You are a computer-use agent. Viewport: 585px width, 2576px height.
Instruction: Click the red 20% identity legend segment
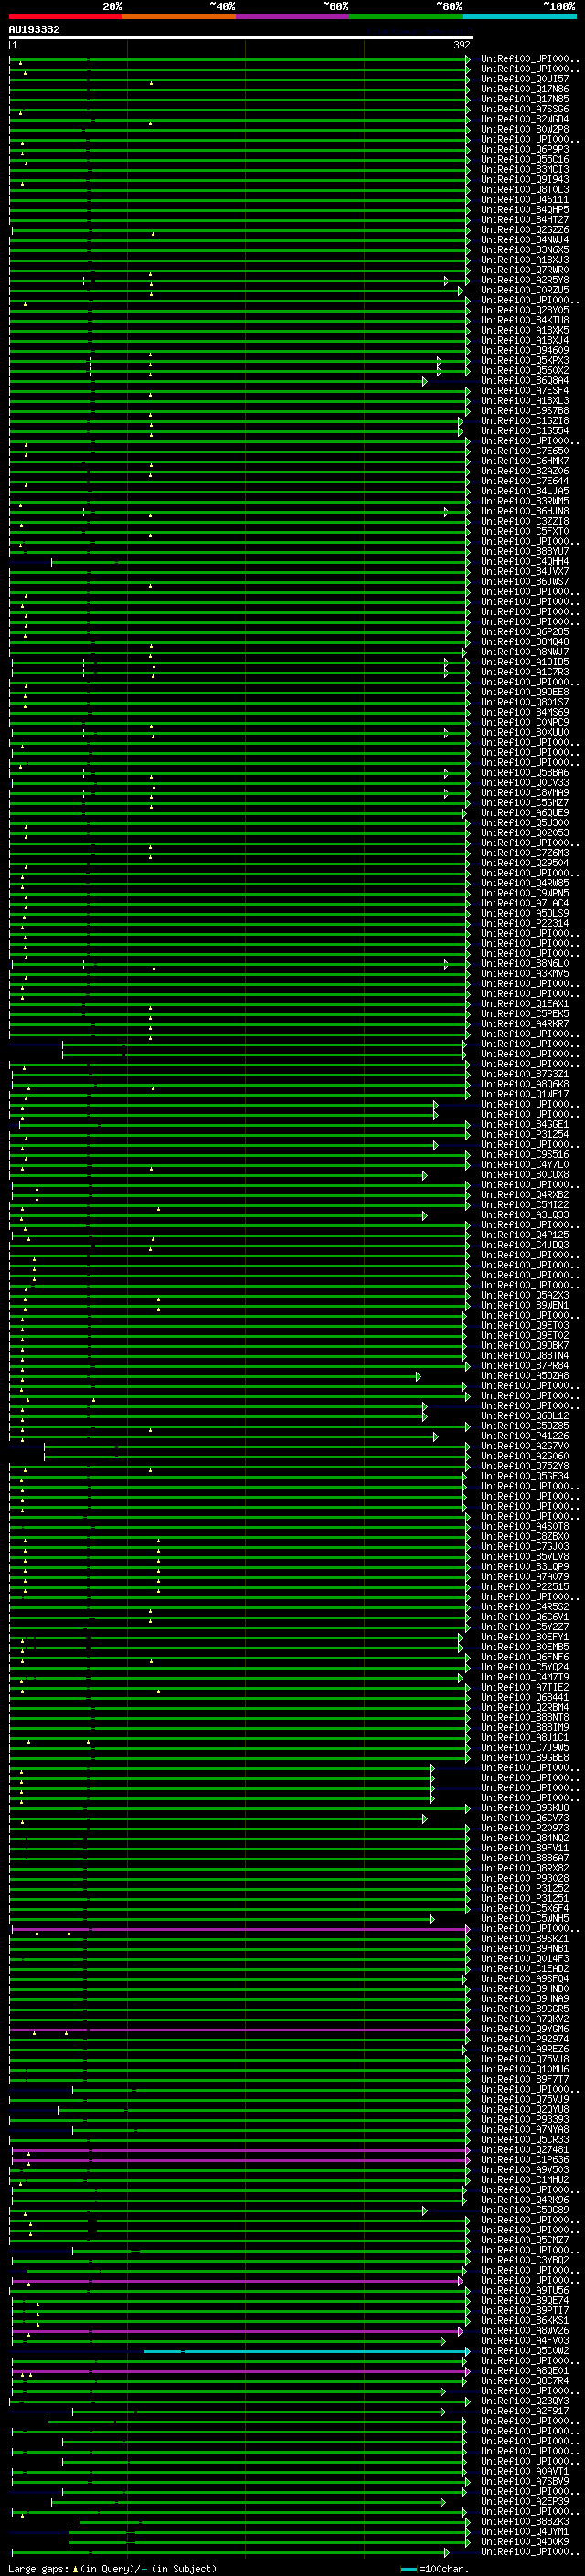coord(66,16)
